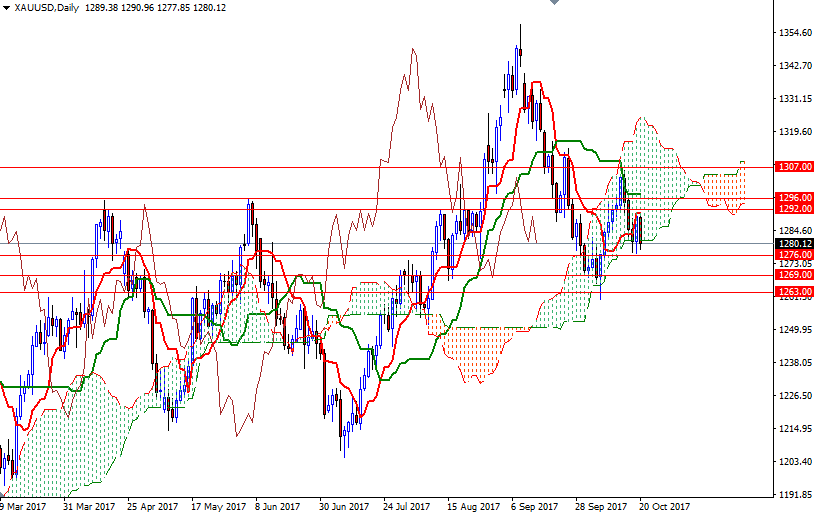The height and width of the screenshot is (514, 814).
Task: Click the 20 Oct 2017 date label
Action: coord(665,506)
